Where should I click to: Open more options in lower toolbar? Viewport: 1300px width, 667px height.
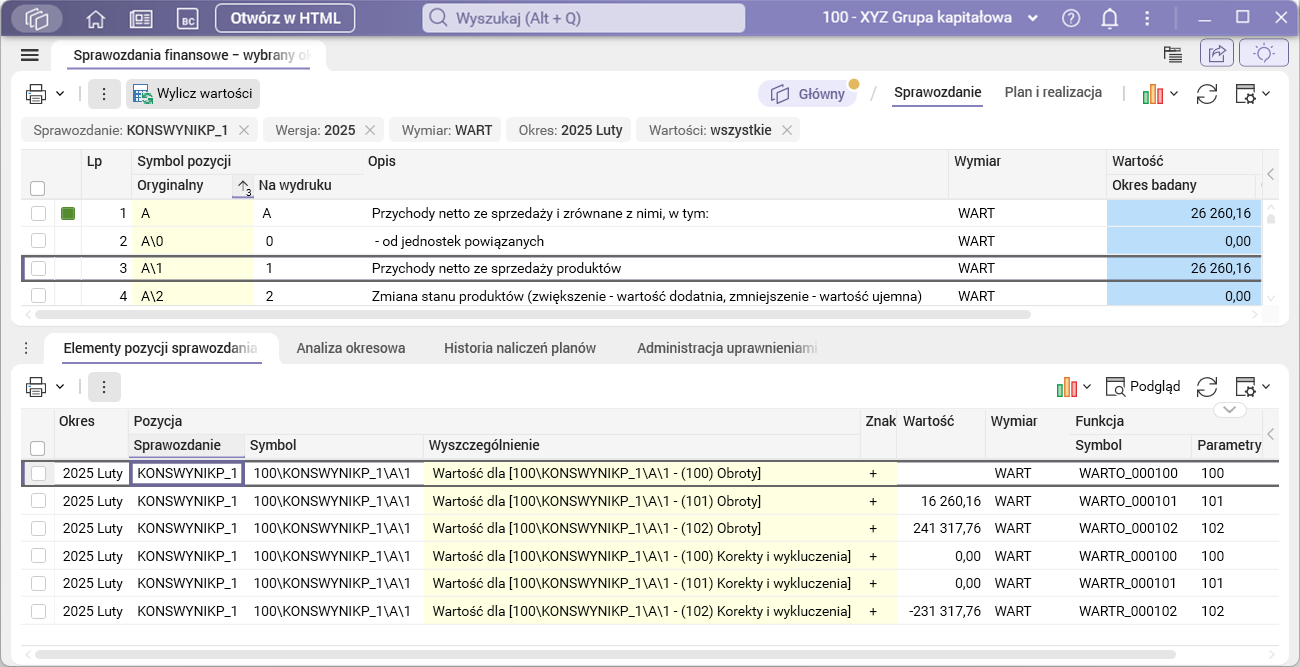pyautogui.click(x=104, y=387)
